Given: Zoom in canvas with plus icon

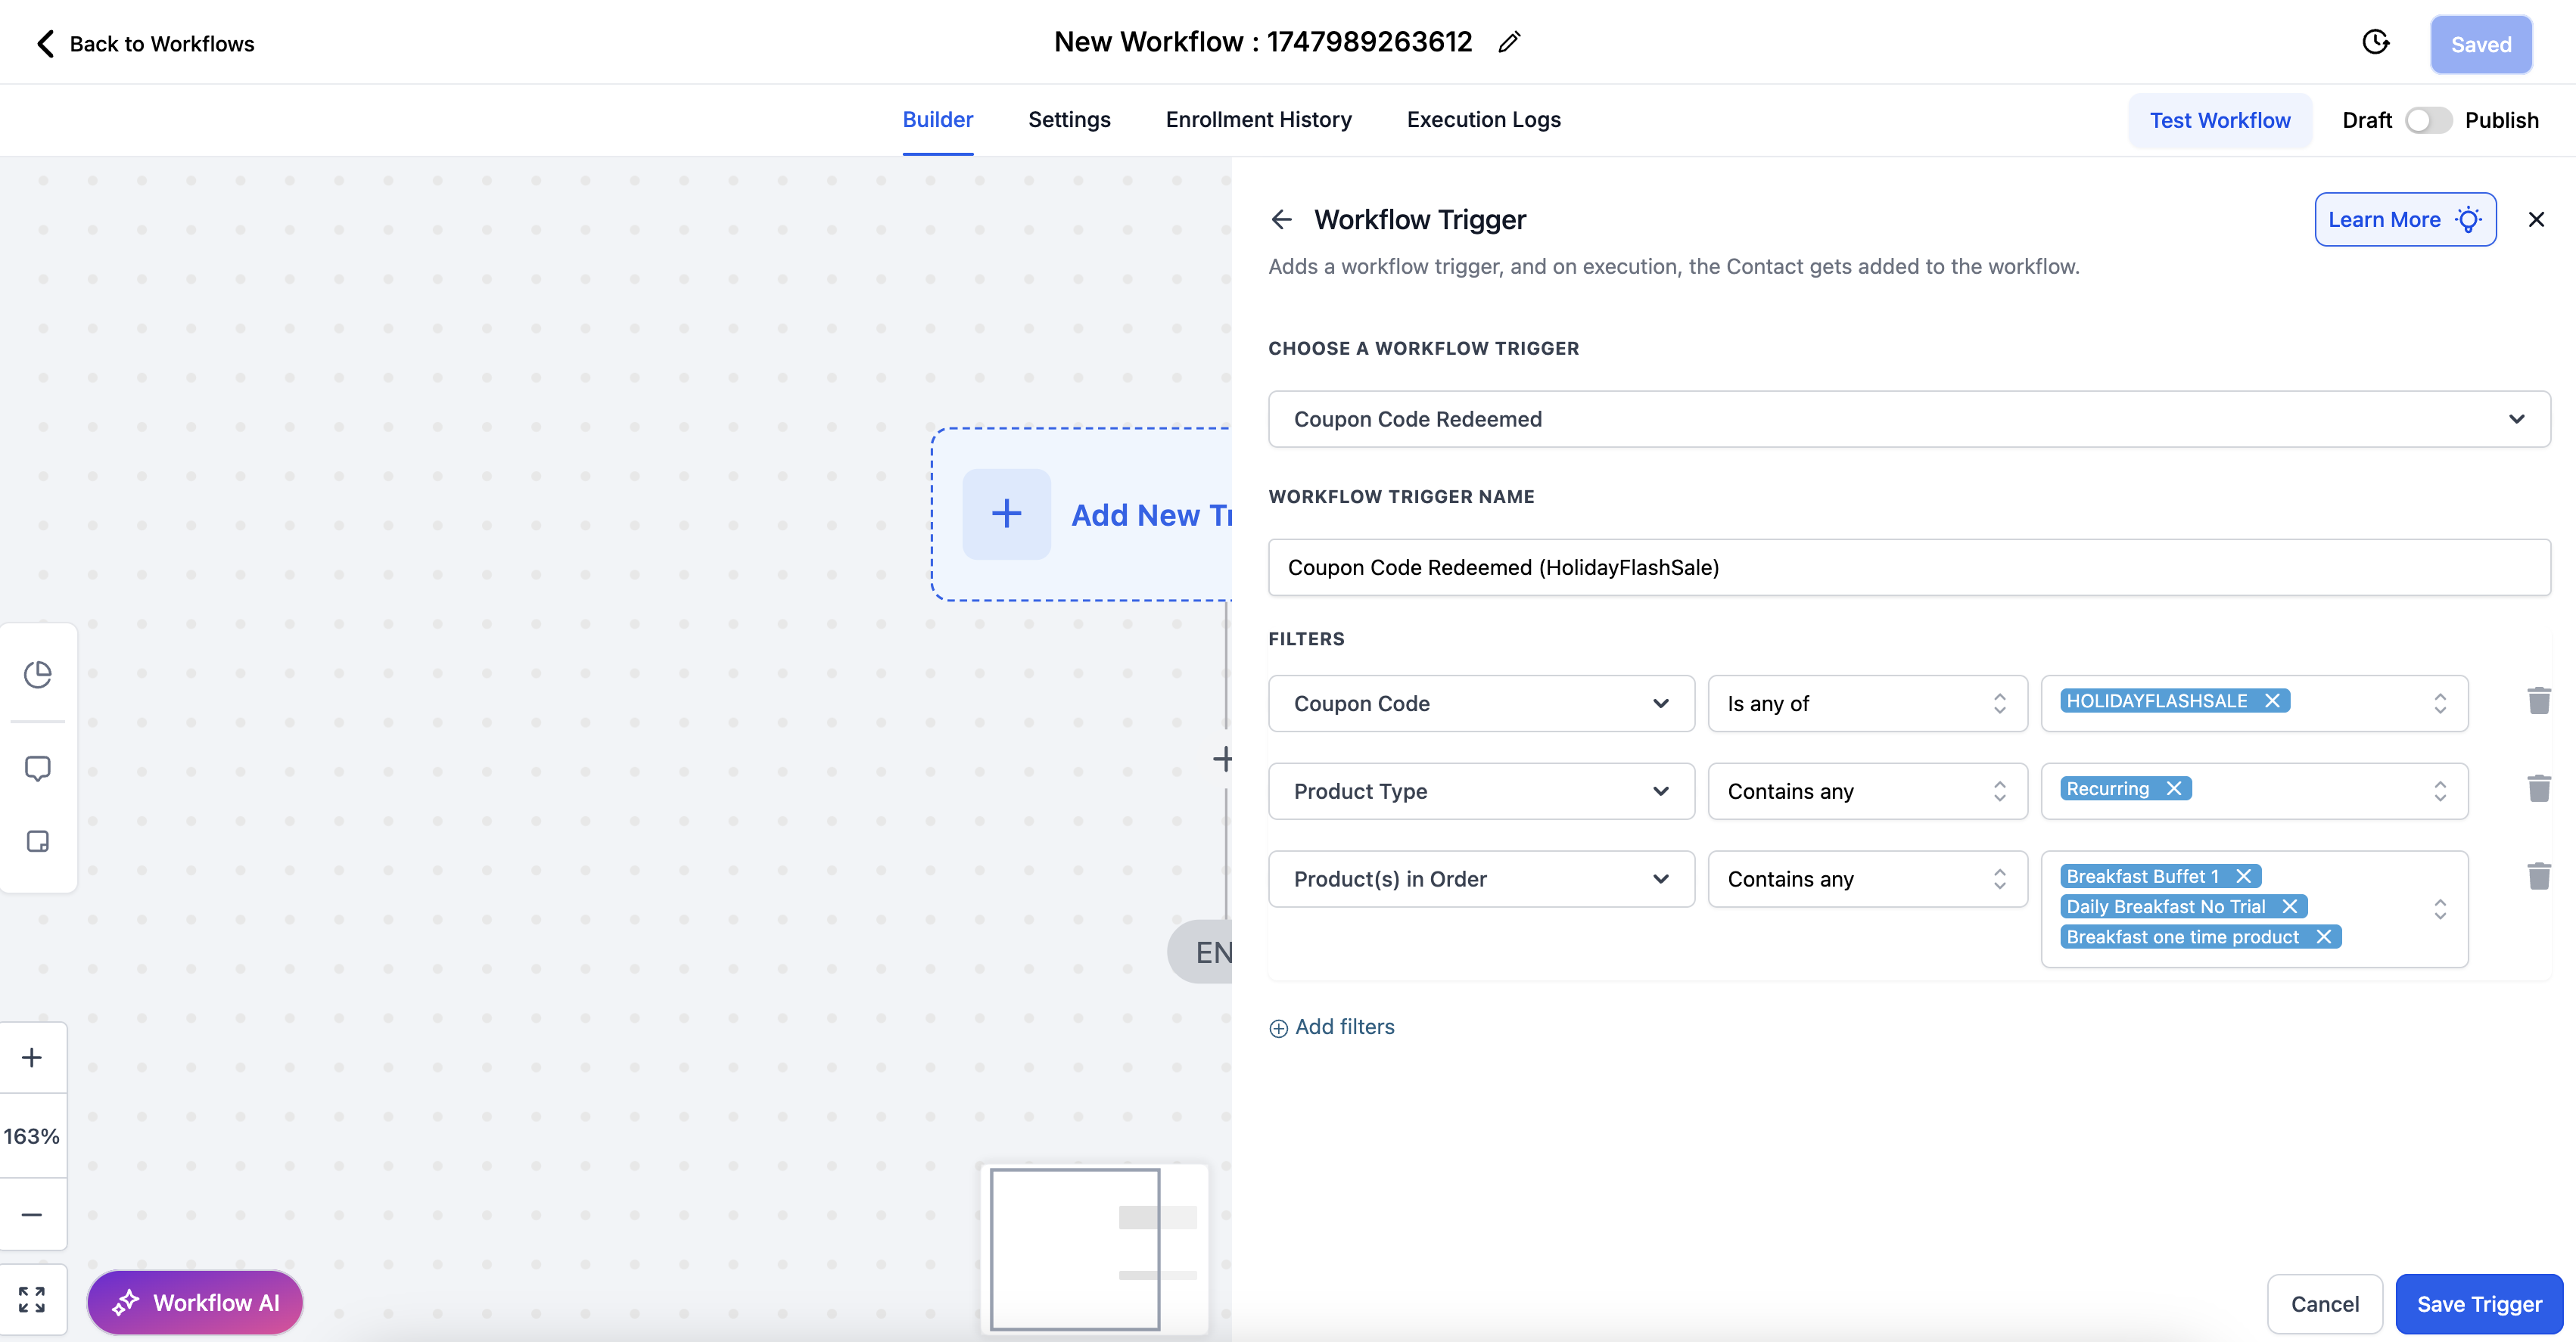Looking at the screenshot, I should [32, 1057].
